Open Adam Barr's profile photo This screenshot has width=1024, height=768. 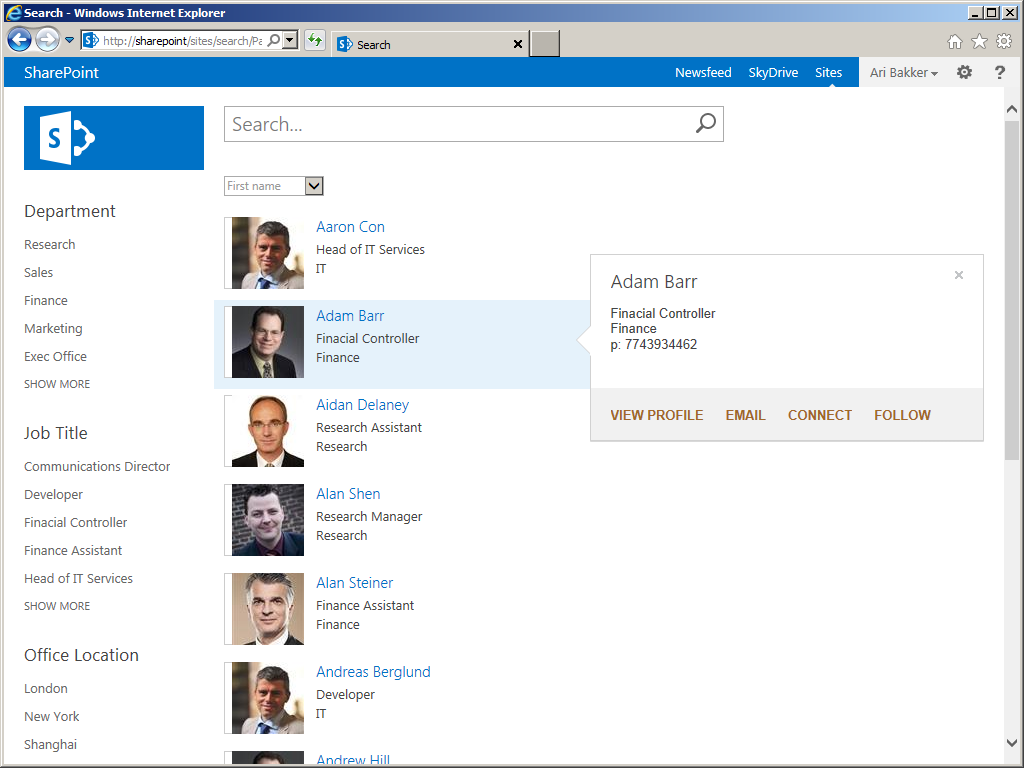coord(268,342)
